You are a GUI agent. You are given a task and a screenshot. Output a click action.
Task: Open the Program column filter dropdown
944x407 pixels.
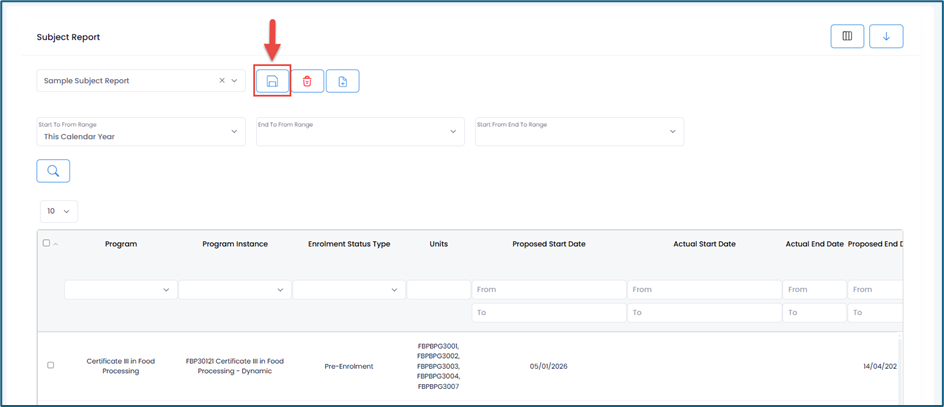[x=121, y=290]
